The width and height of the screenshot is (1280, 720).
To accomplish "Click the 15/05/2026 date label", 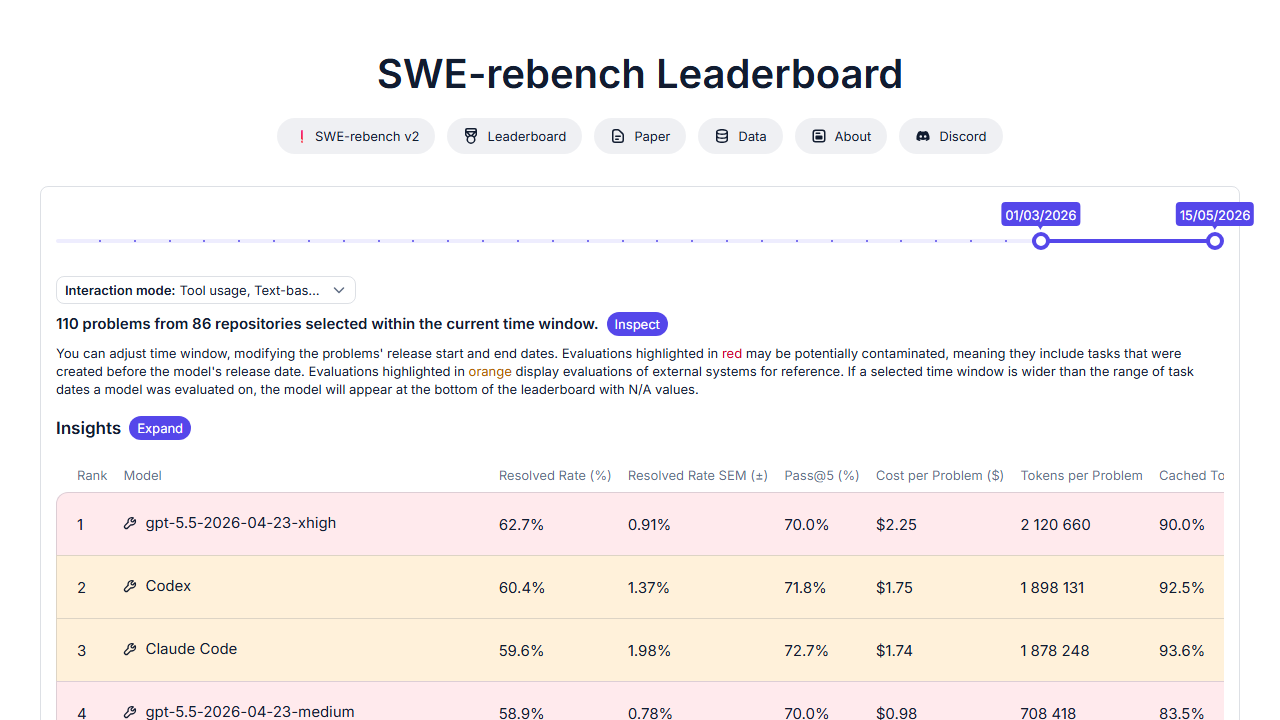I will 1215,215.
